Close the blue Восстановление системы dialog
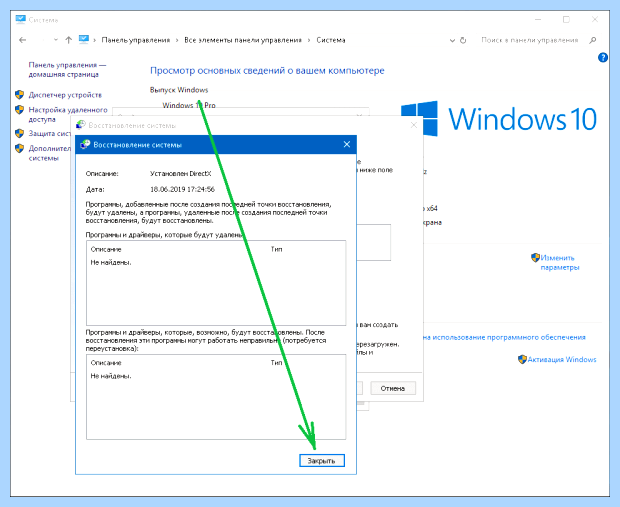 pyautogui.click(x=347, y=144)
